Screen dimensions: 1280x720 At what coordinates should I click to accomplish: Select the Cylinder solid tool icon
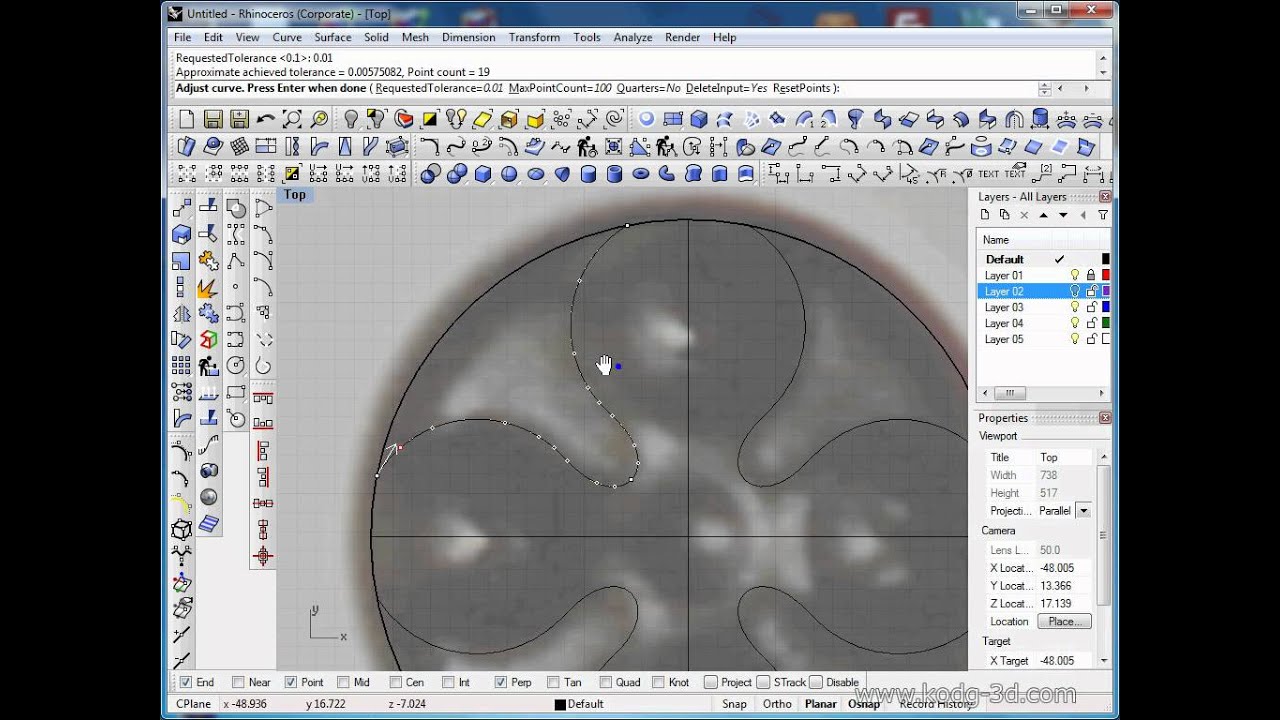[588, 173]
